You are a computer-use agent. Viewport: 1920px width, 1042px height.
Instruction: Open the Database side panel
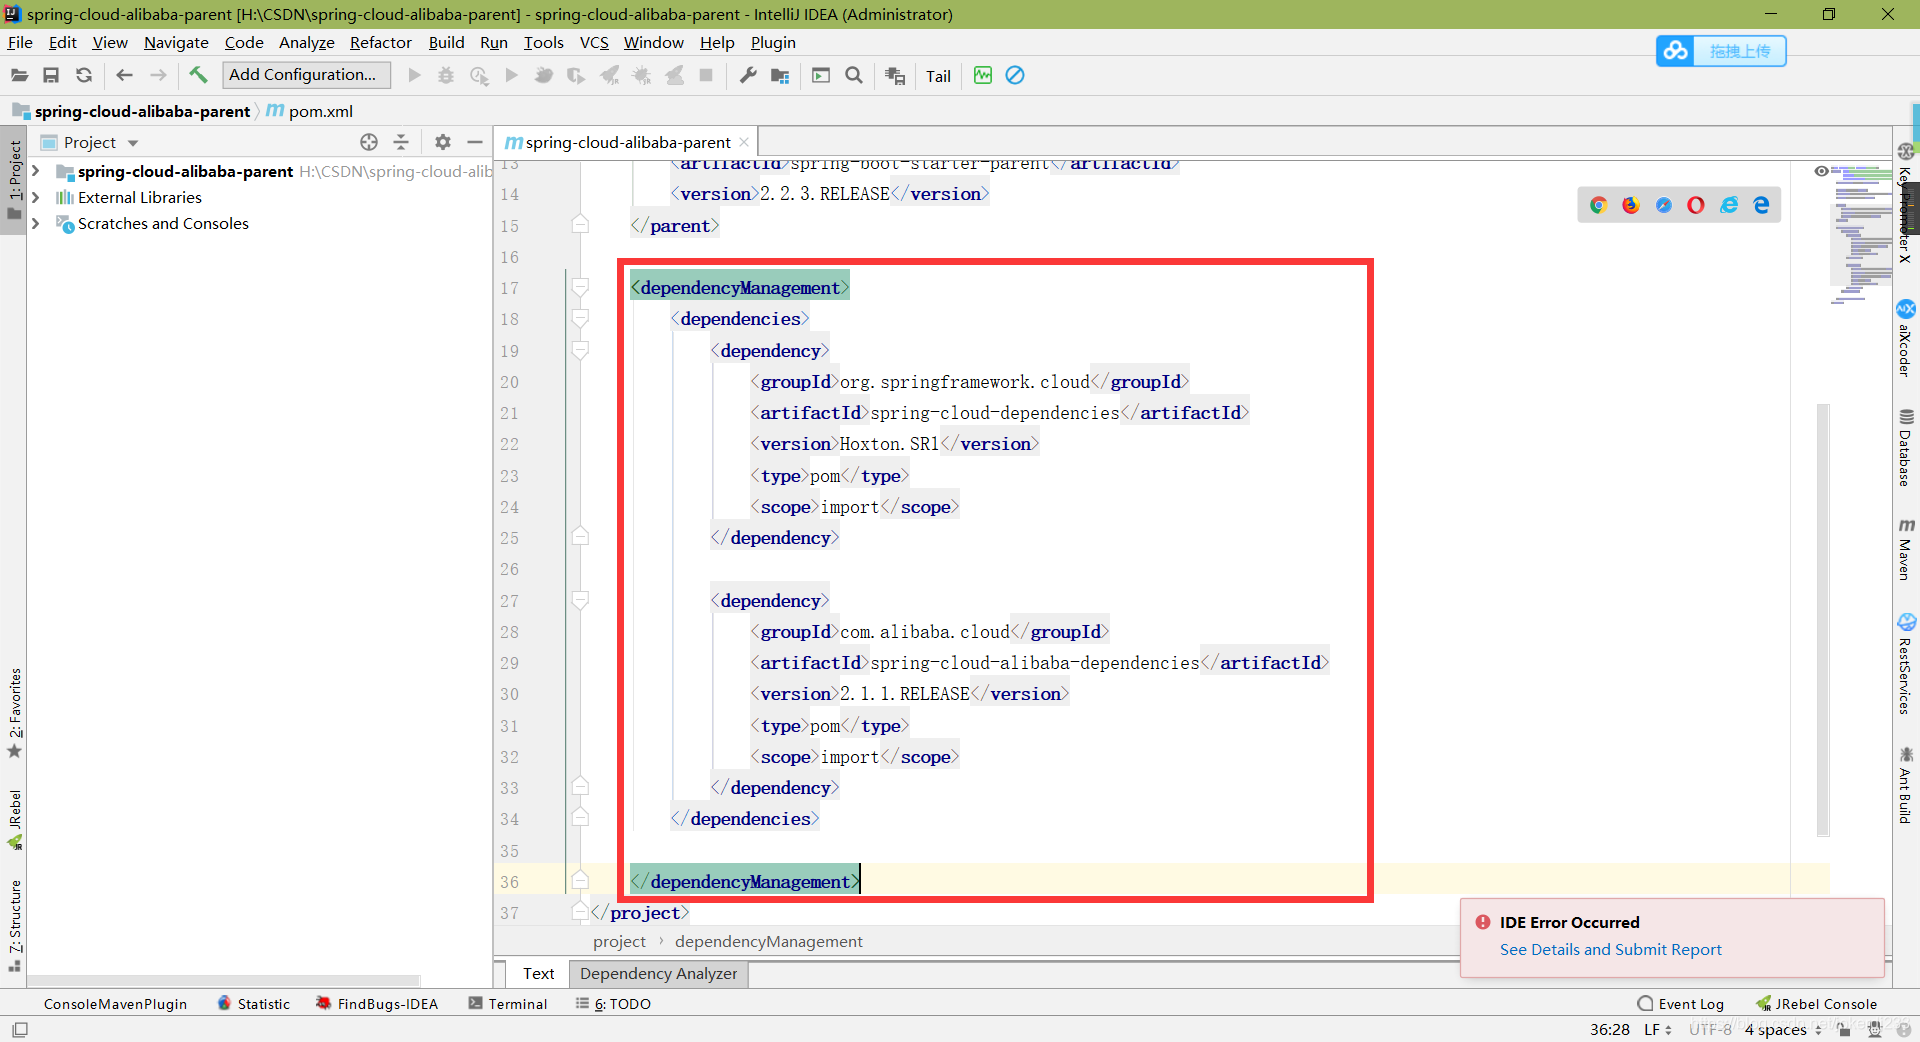pyautogui.click(x=1905, y=447)
